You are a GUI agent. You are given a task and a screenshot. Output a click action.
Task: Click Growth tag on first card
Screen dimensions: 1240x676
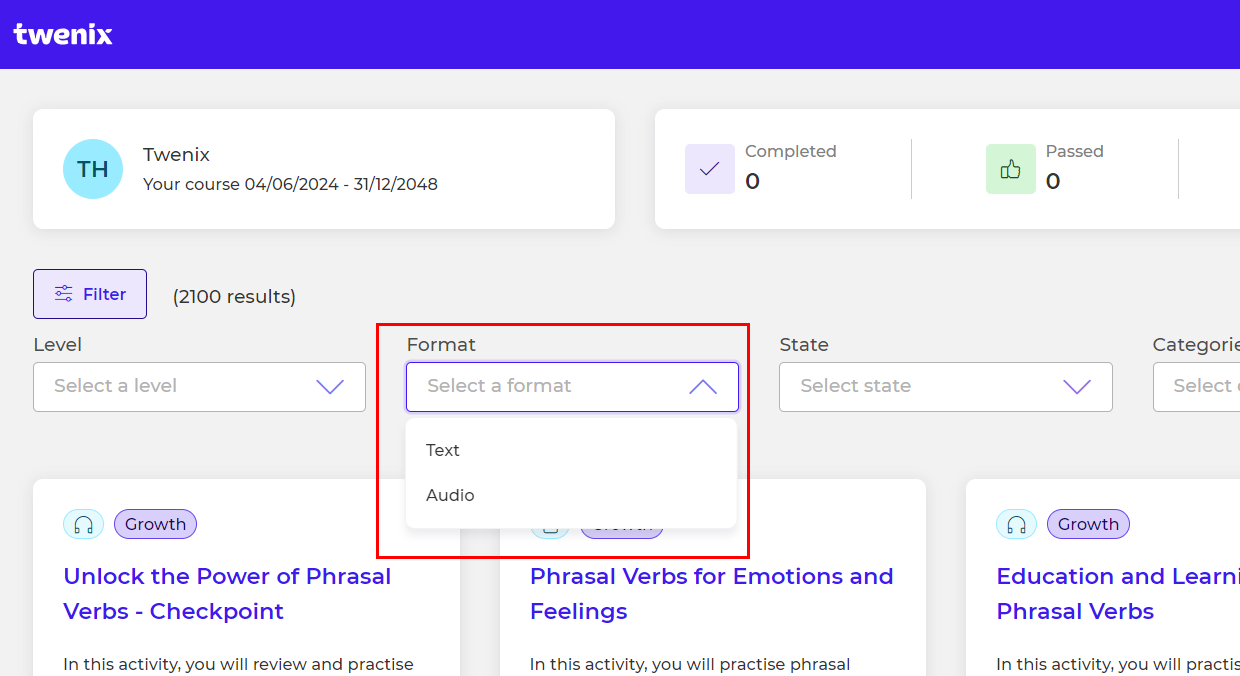click(x=156, y=524)
